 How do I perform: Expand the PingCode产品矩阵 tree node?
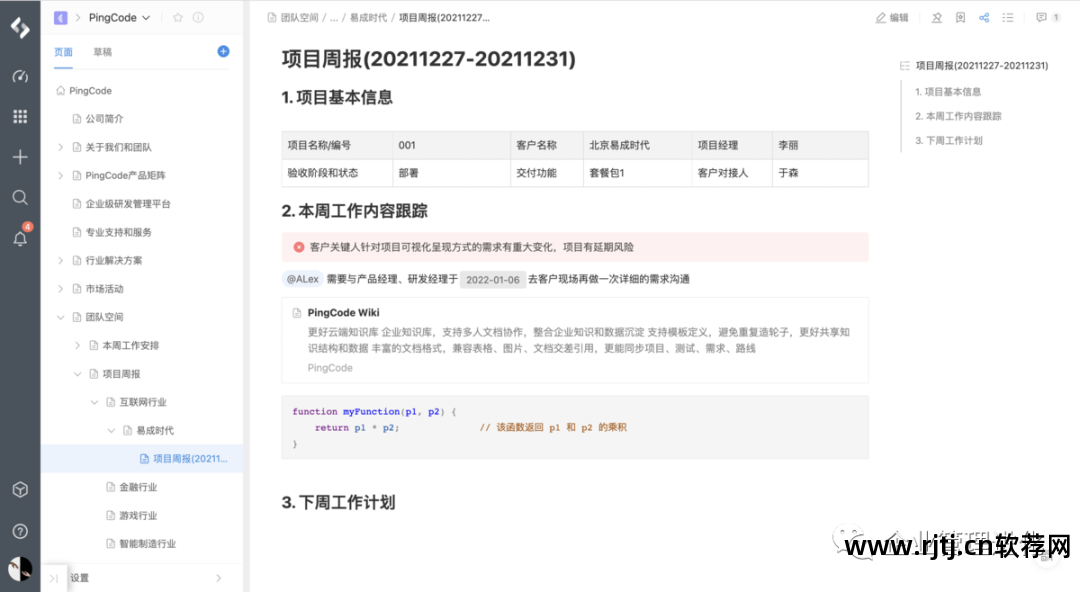[x=61, y=175]
